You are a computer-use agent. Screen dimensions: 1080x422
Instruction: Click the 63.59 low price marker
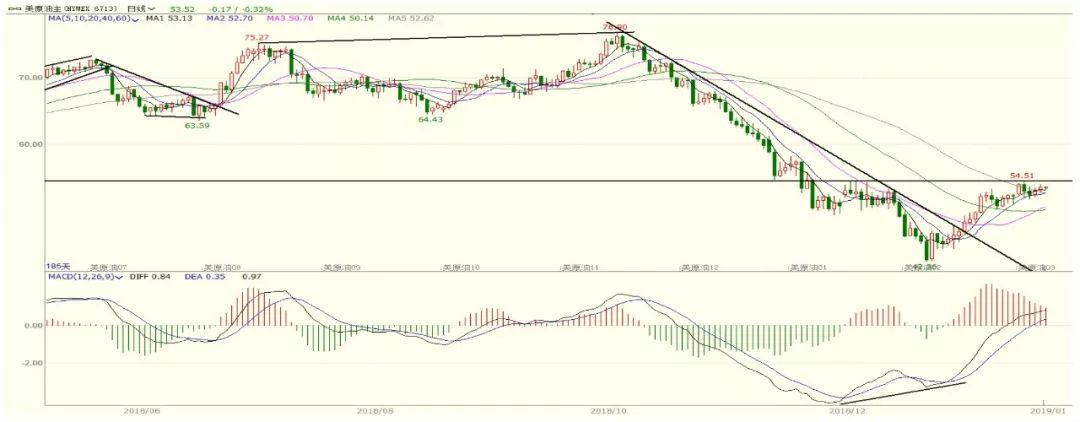(196, 126)
